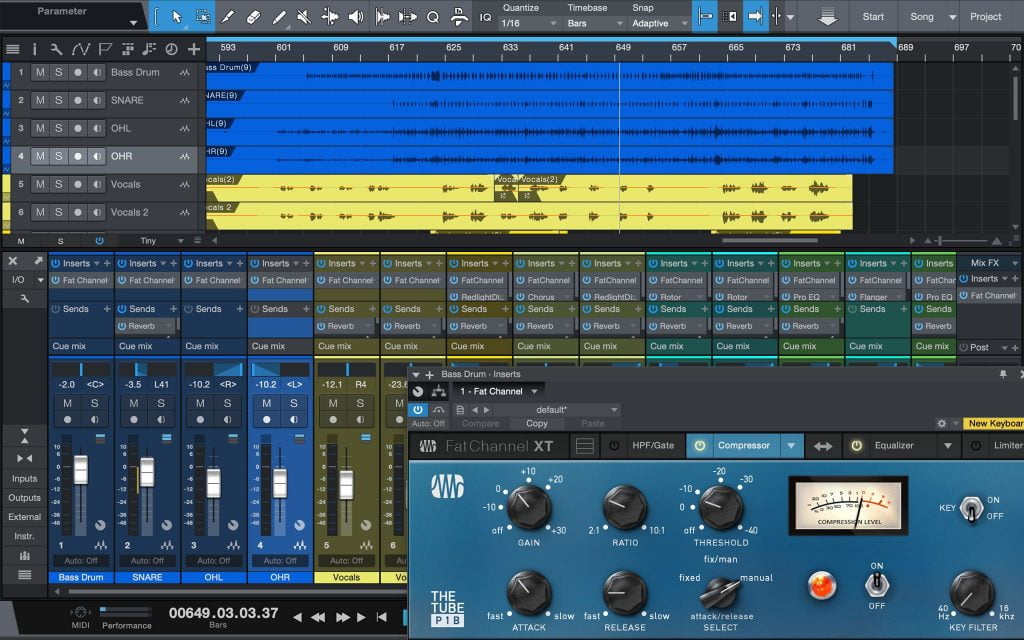Open the Snap Adaptive dropdown

click(660, 24)
